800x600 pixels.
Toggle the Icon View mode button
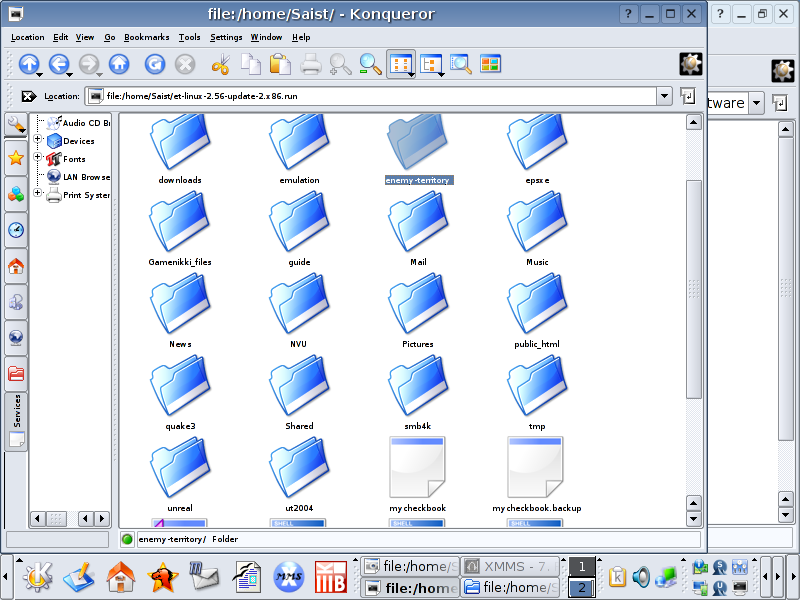[x=400, y=64]
